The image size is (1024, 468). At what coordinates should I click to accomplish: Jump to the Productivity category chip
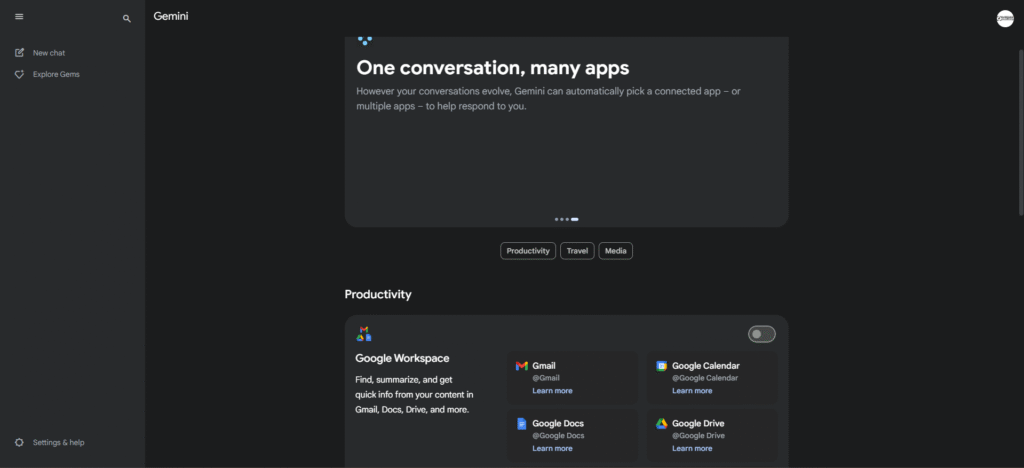tap(528, 251)
